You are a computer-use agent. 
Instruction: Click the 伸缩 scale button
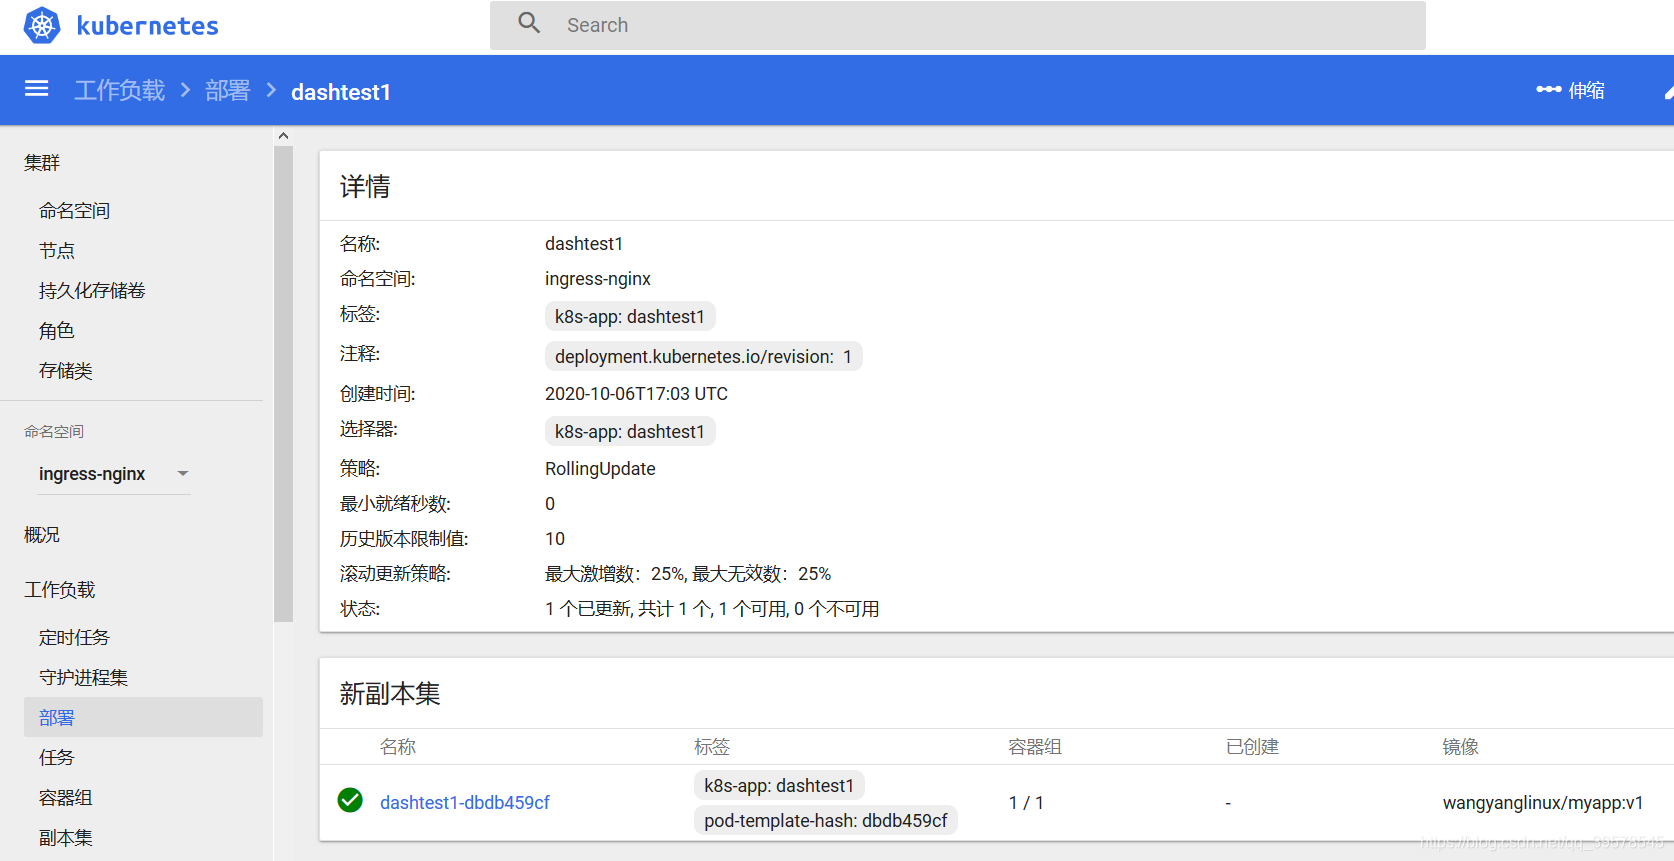point(1571,90)
